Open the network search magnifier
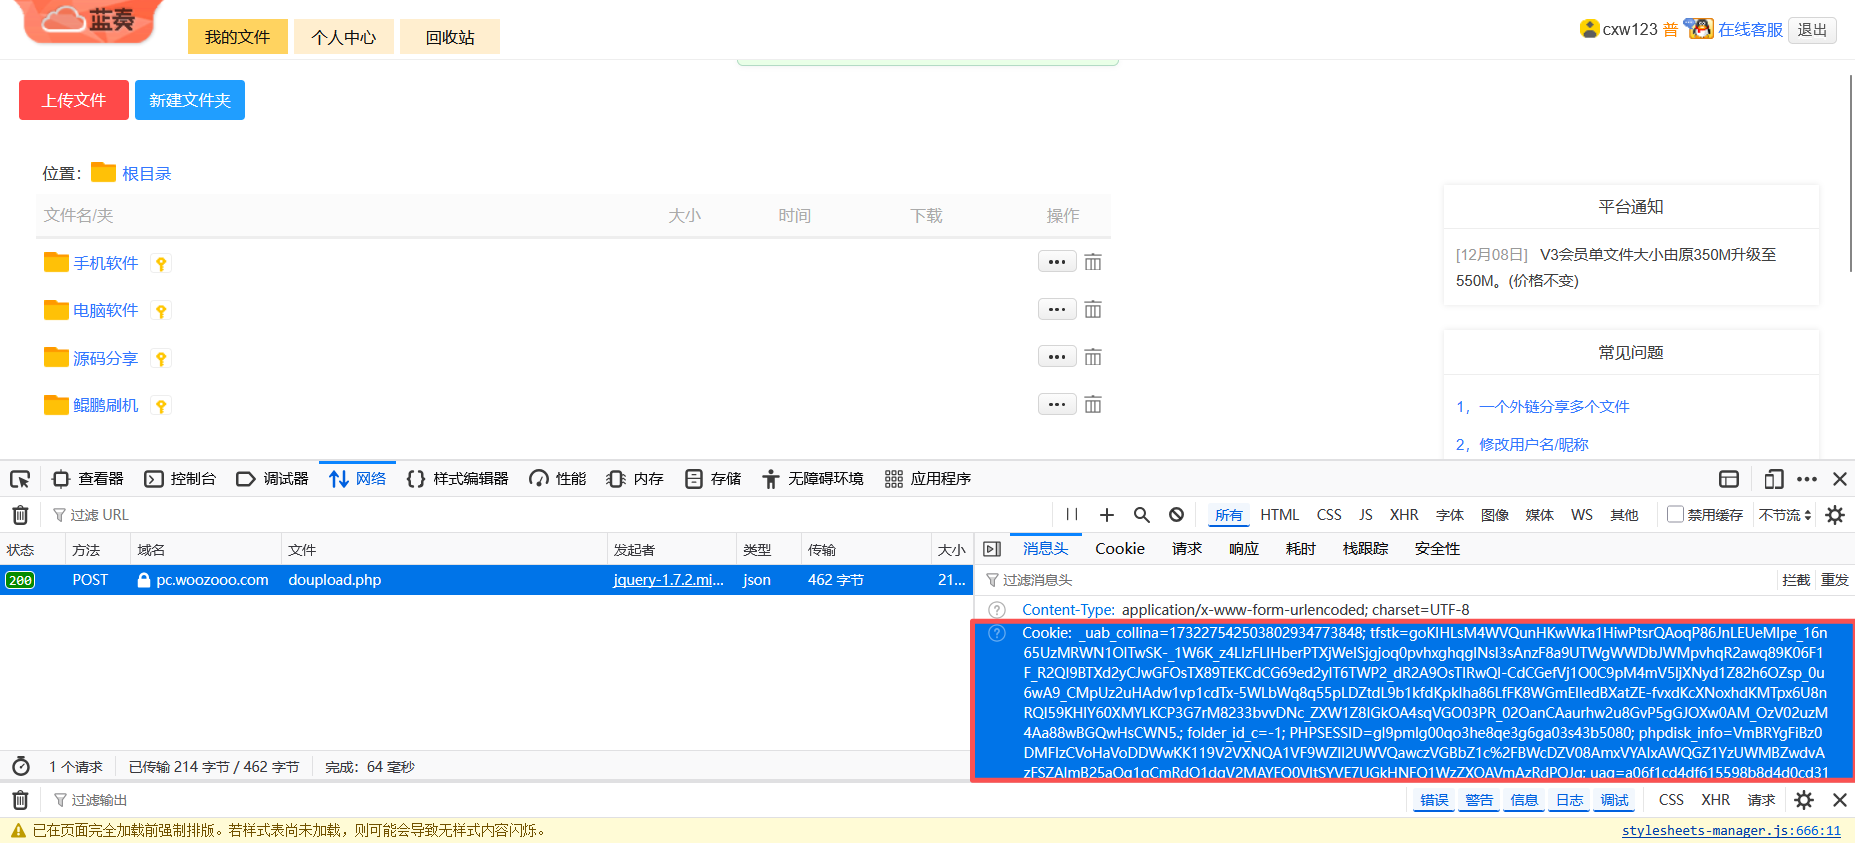1855x843 pixels. (1141, 515)
